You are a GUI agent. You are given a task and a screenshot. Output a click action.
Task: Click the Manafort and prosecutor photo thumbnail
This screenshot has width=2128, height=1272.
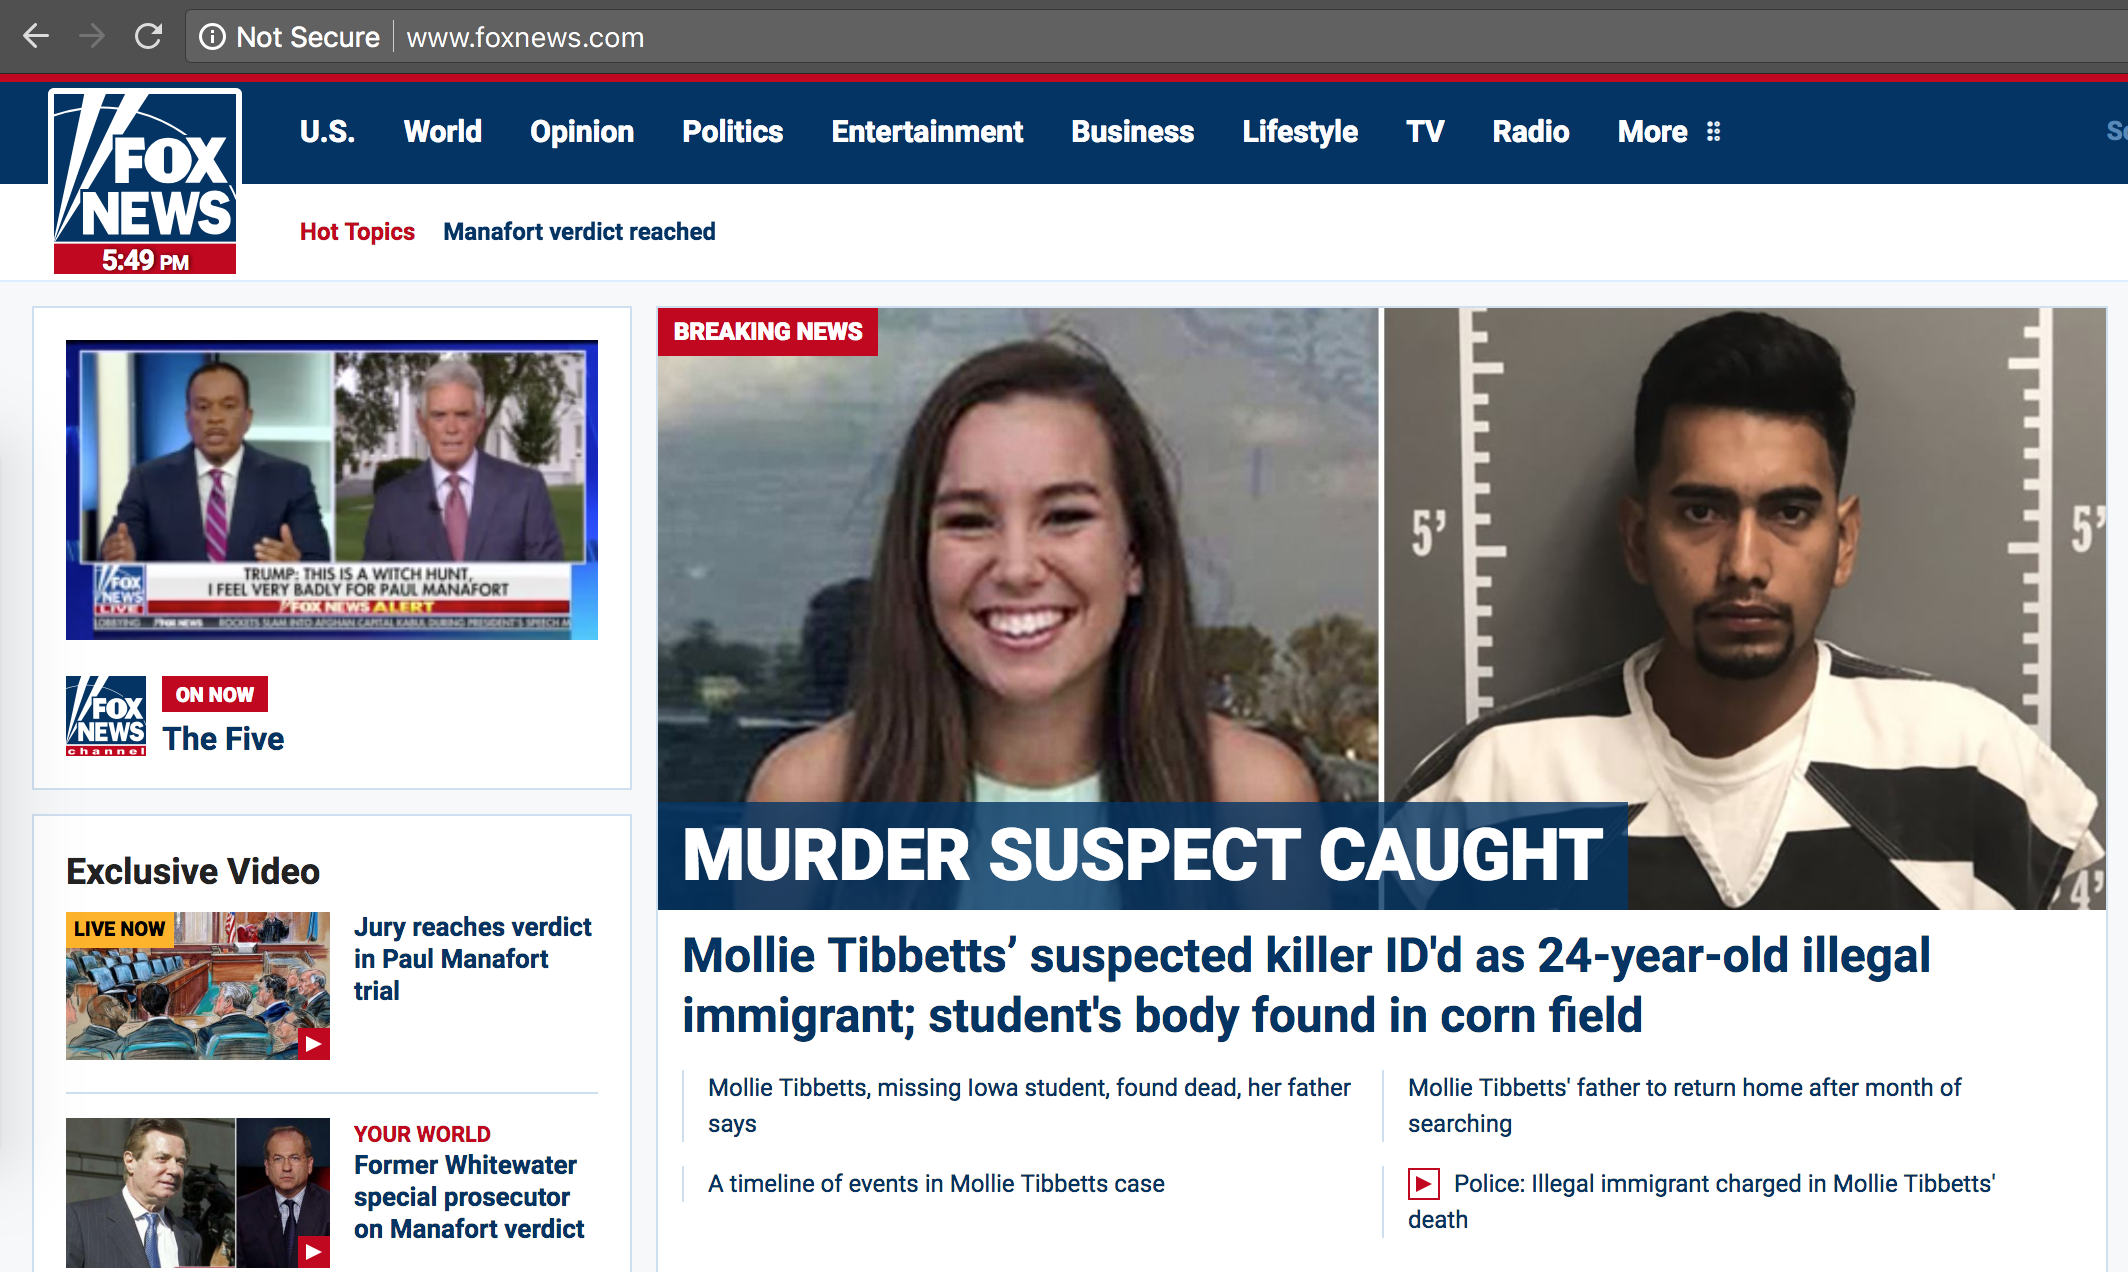click(198, 1193)
